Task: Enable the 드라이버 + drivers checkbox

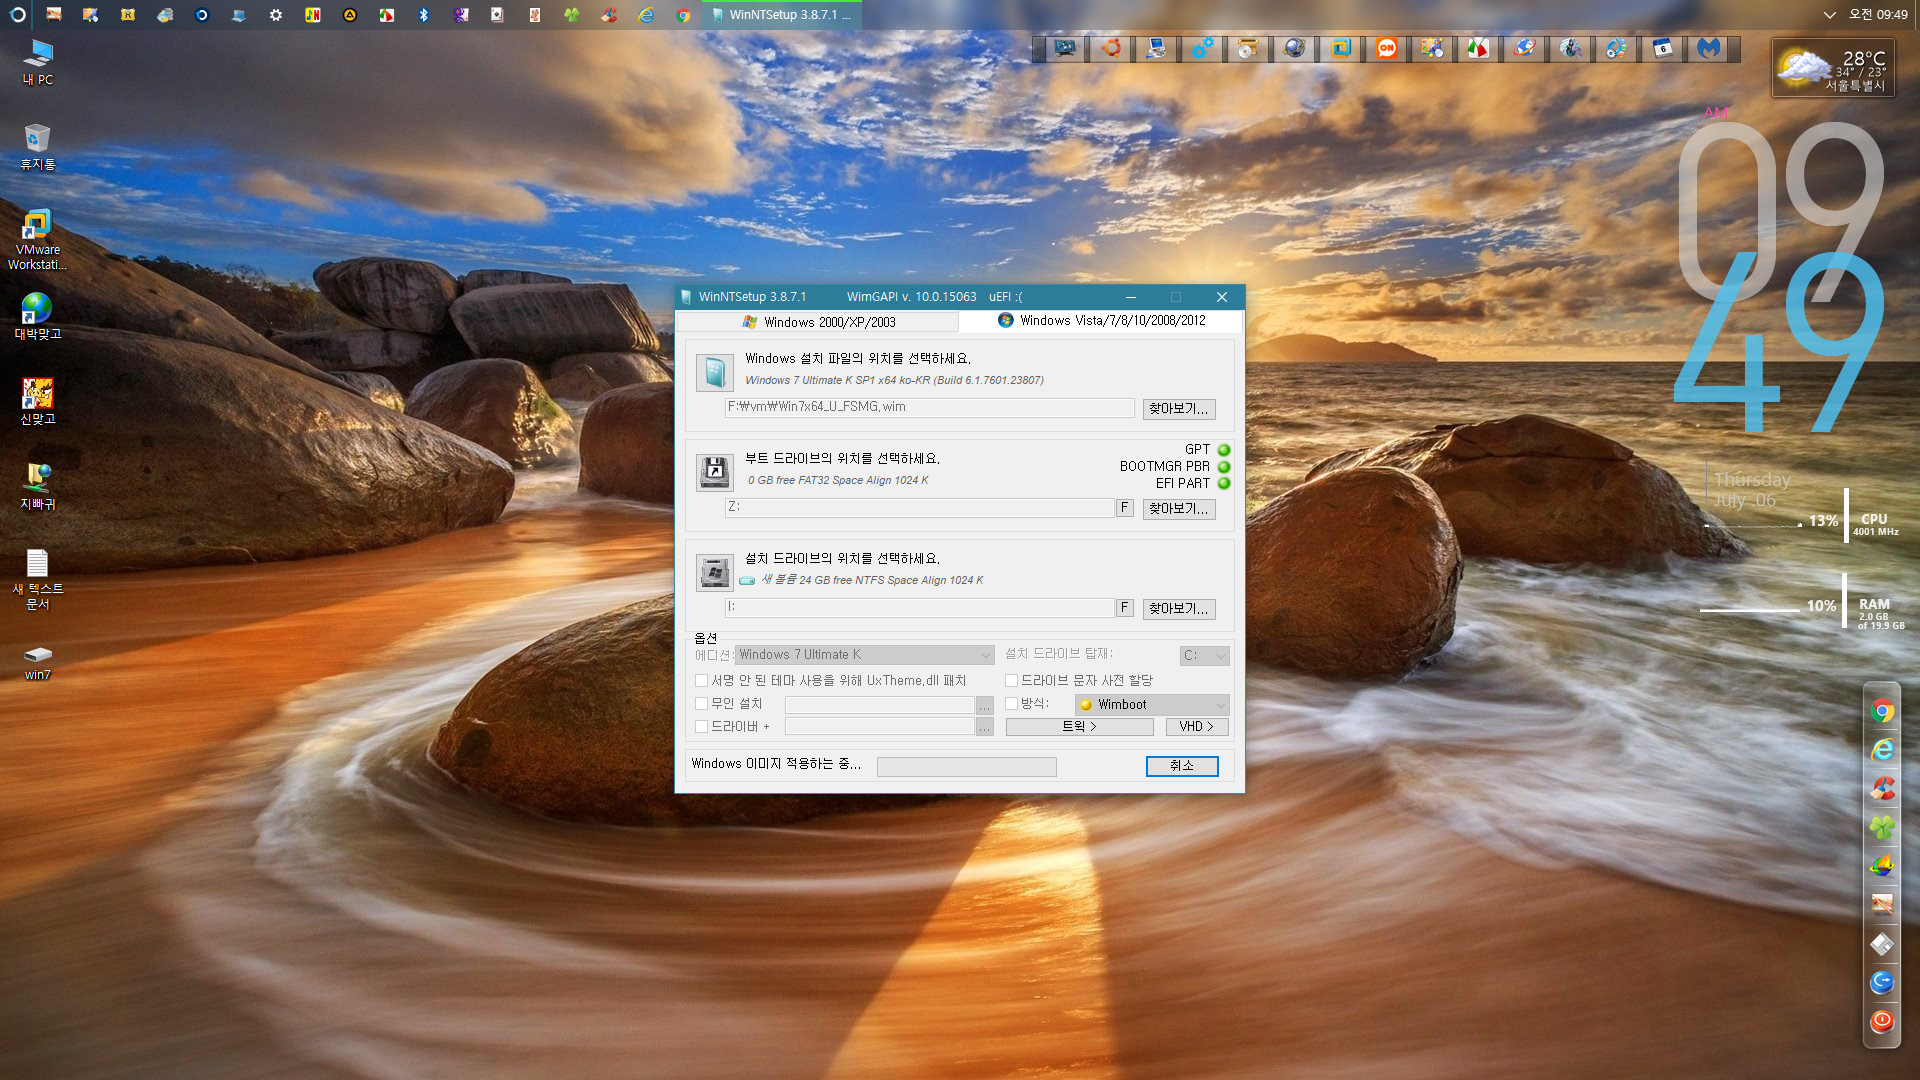Action: 701,727
